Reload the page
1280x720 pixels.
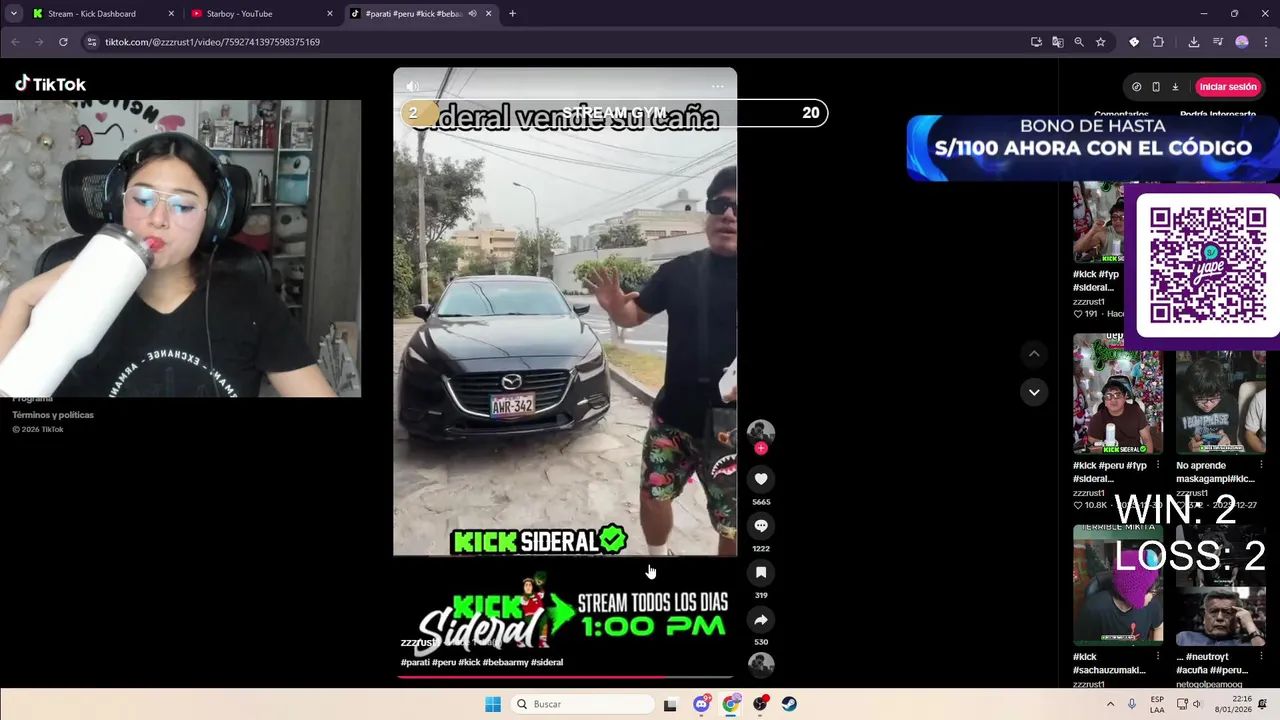click(x=63, y=42)
